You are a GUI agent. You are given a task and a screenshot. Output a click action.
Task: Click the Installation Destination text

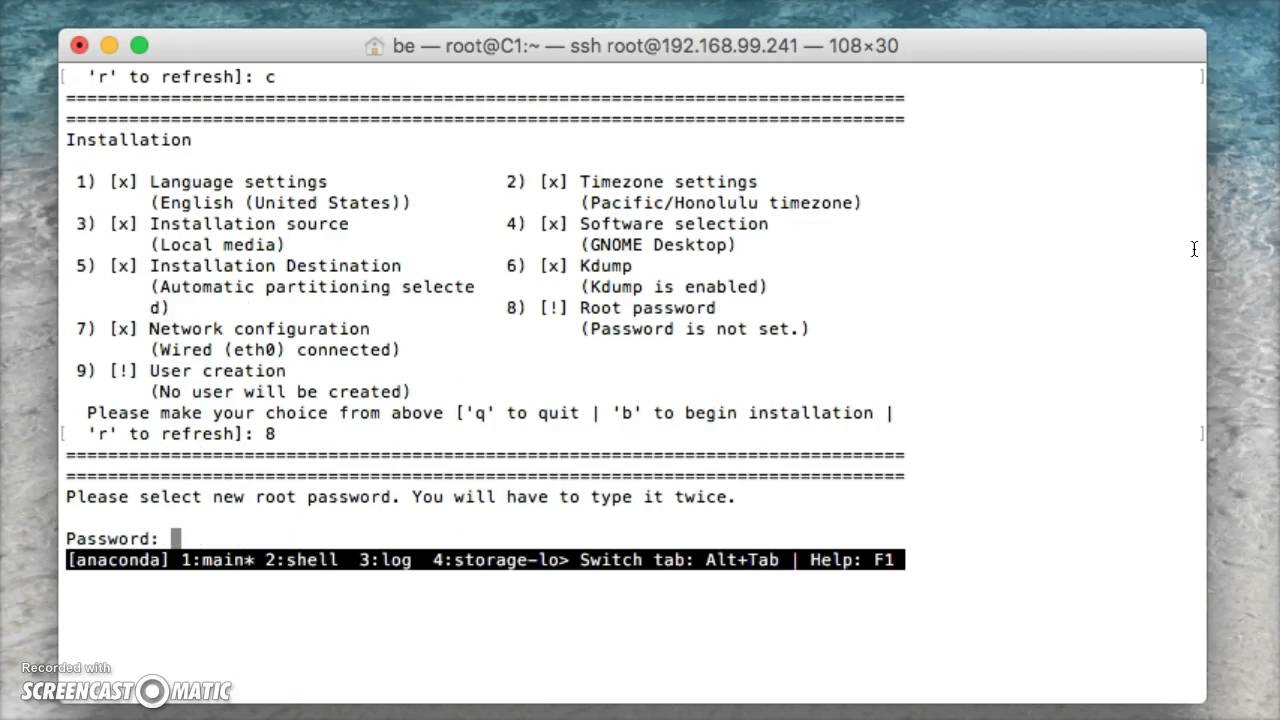pos(275,266)
